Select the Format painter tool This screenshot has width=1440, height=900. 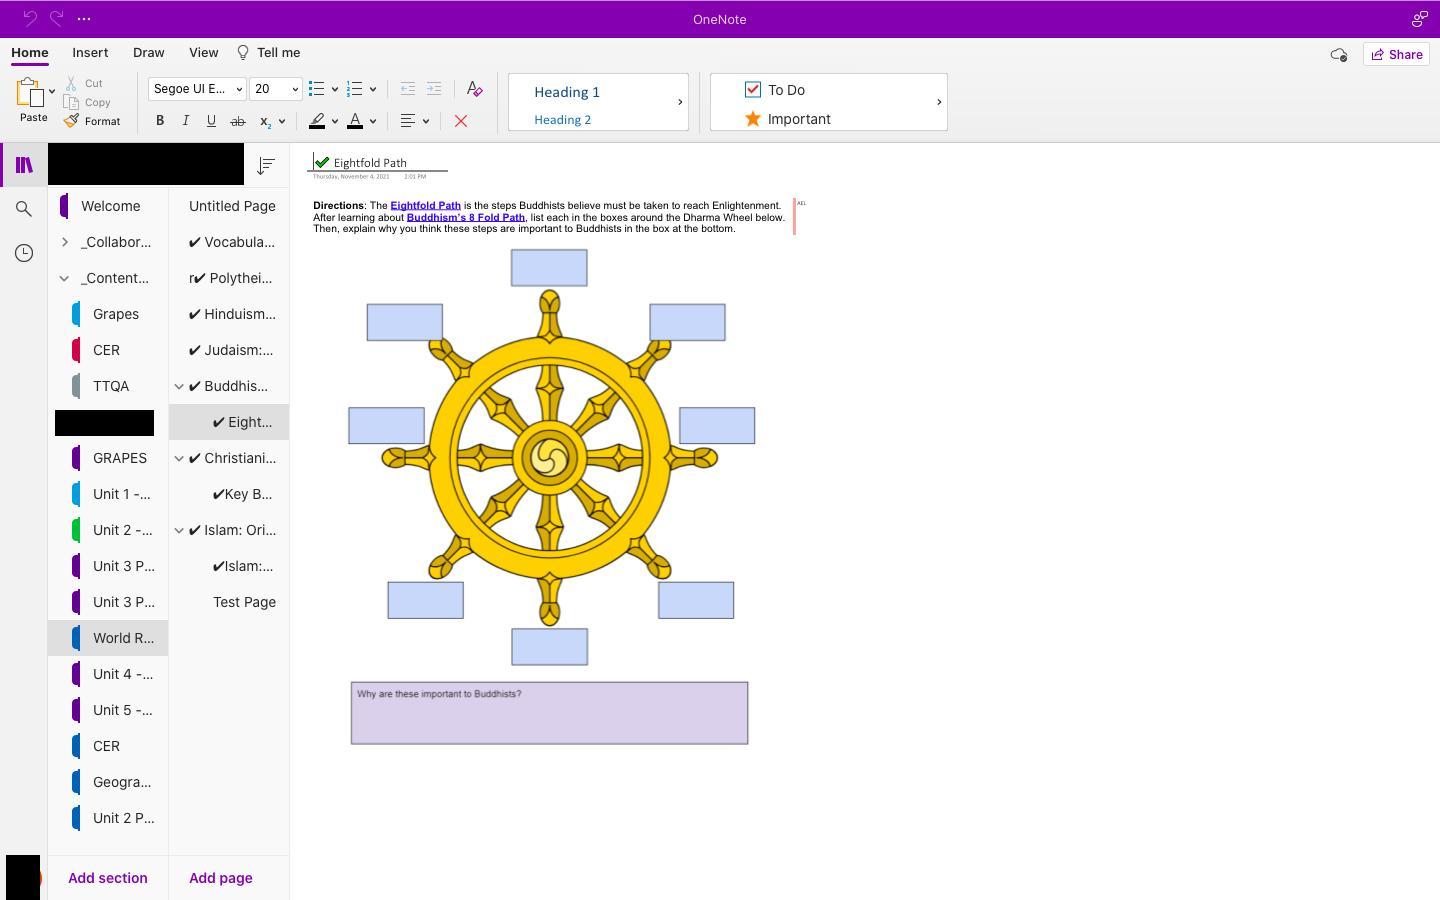(x=92, y=121)
